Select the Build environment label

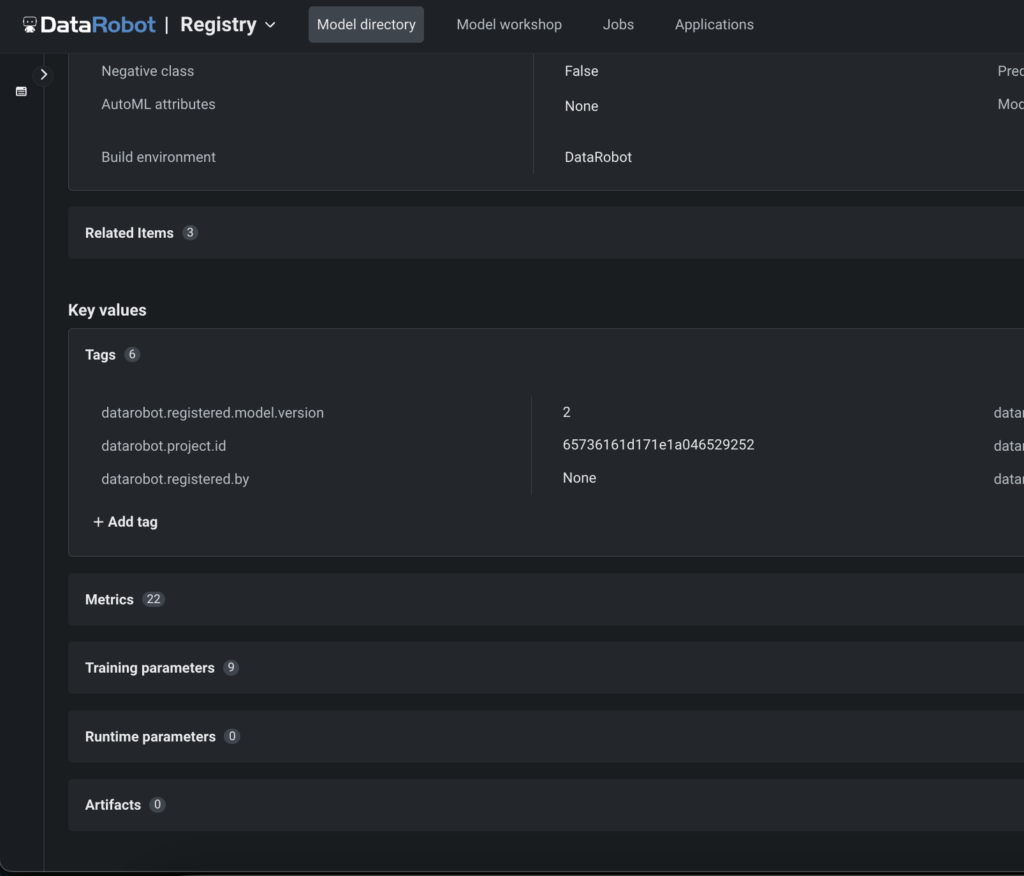pyautogui.click(x=158, y=157)
